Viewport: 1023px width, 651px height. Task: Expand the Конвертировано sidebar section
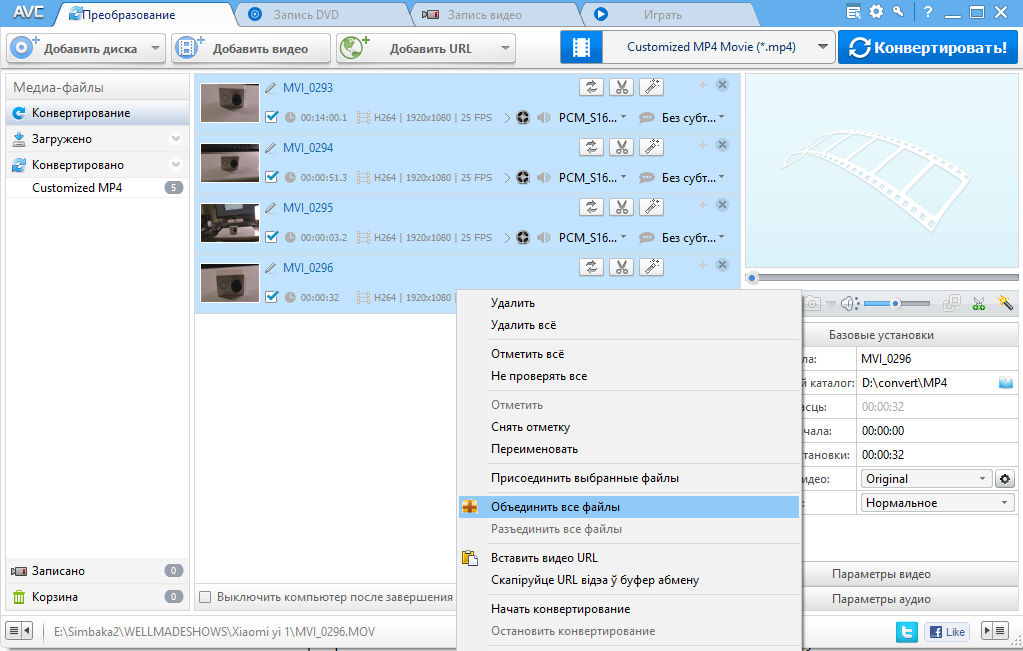tap(176, 164)
